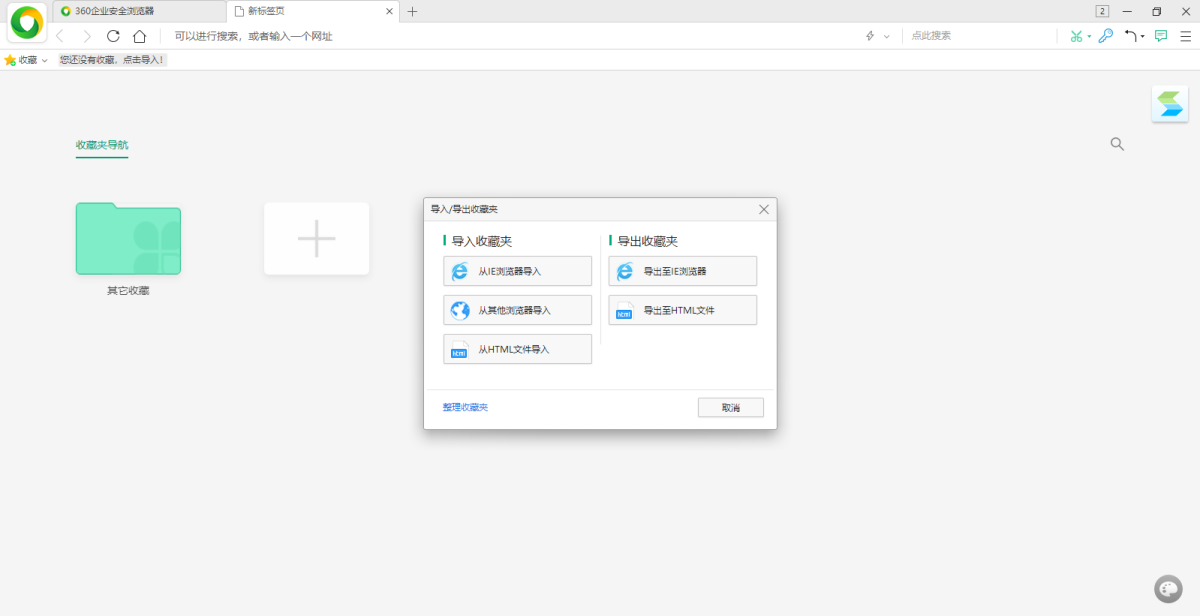Expand the scissors tool dropdown arrow

point(1089,36)
